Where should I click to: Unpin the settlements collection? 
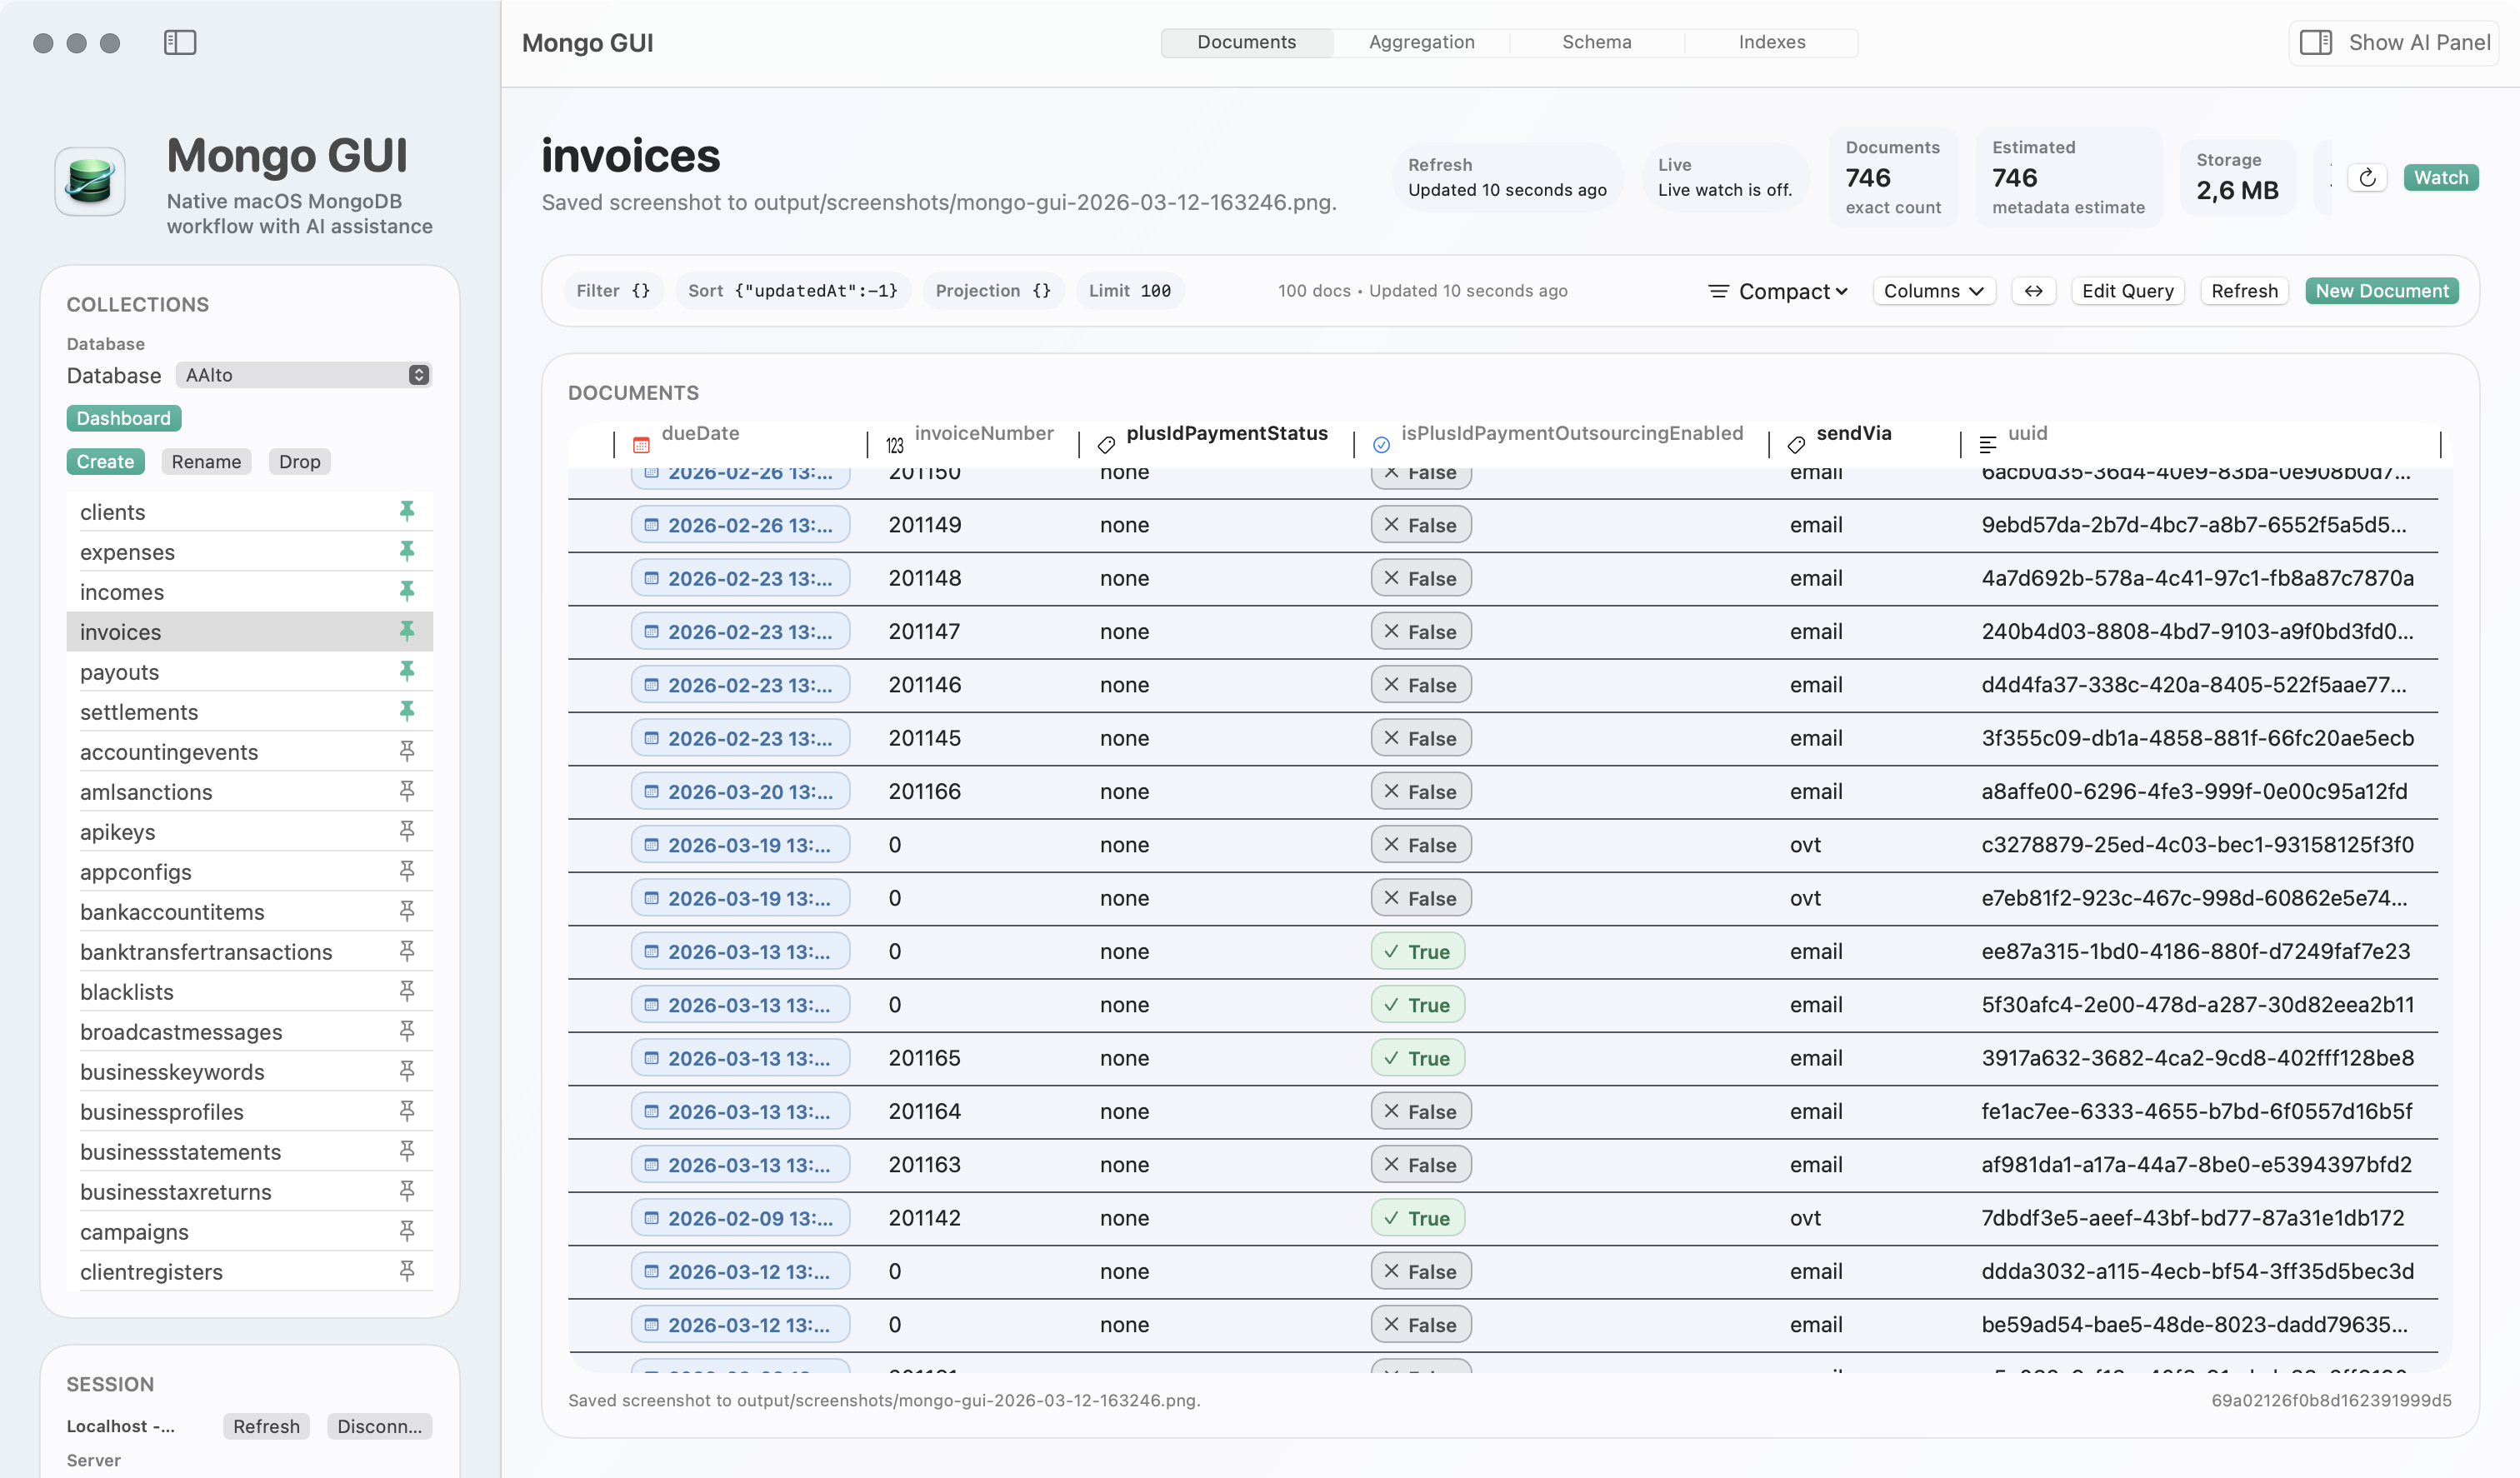(x=407, y=712)
